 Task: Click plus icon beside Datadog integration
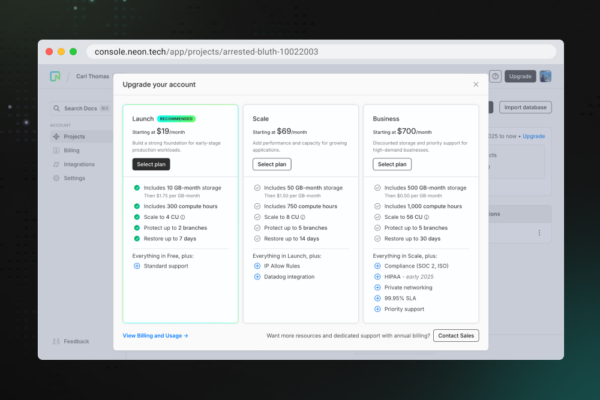point(257,277)
